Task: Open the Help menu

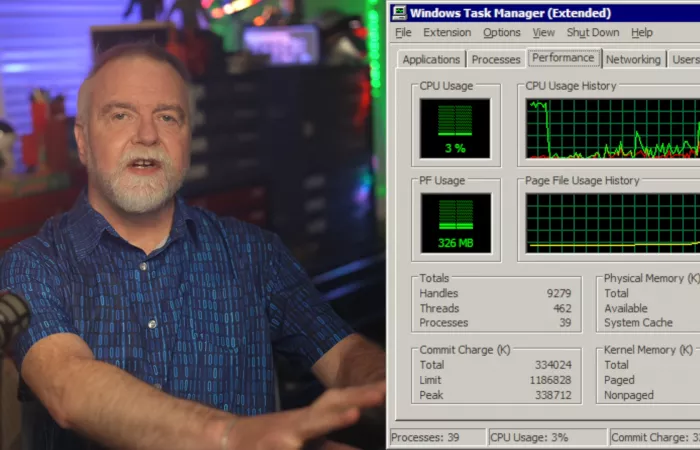Action: click(642, 33)
